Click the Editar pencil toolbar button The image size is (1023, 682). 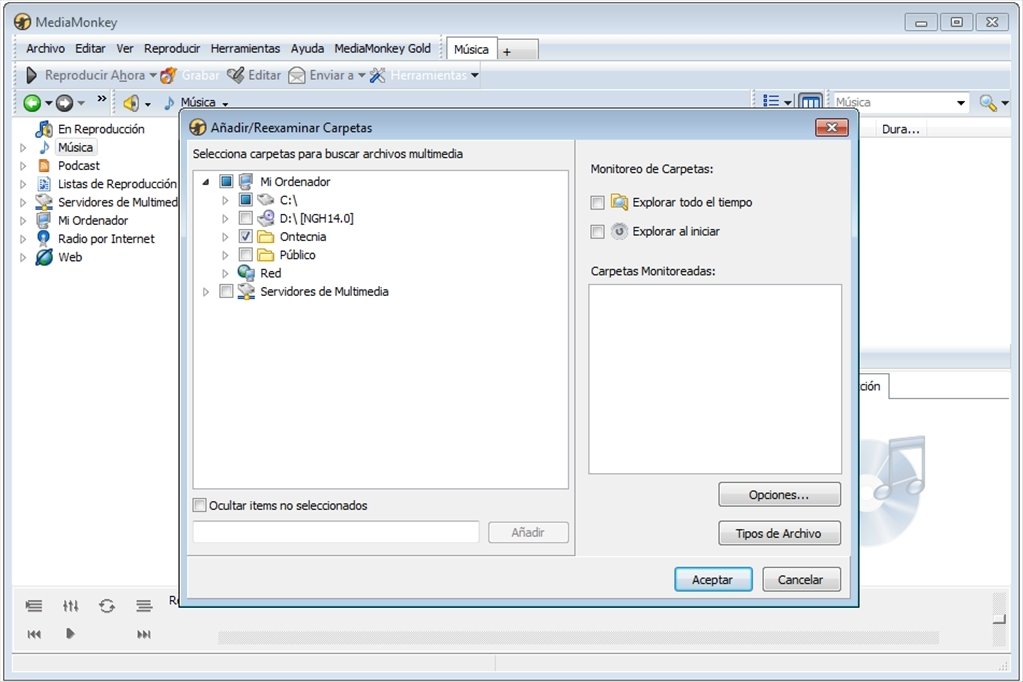point(254,75)
